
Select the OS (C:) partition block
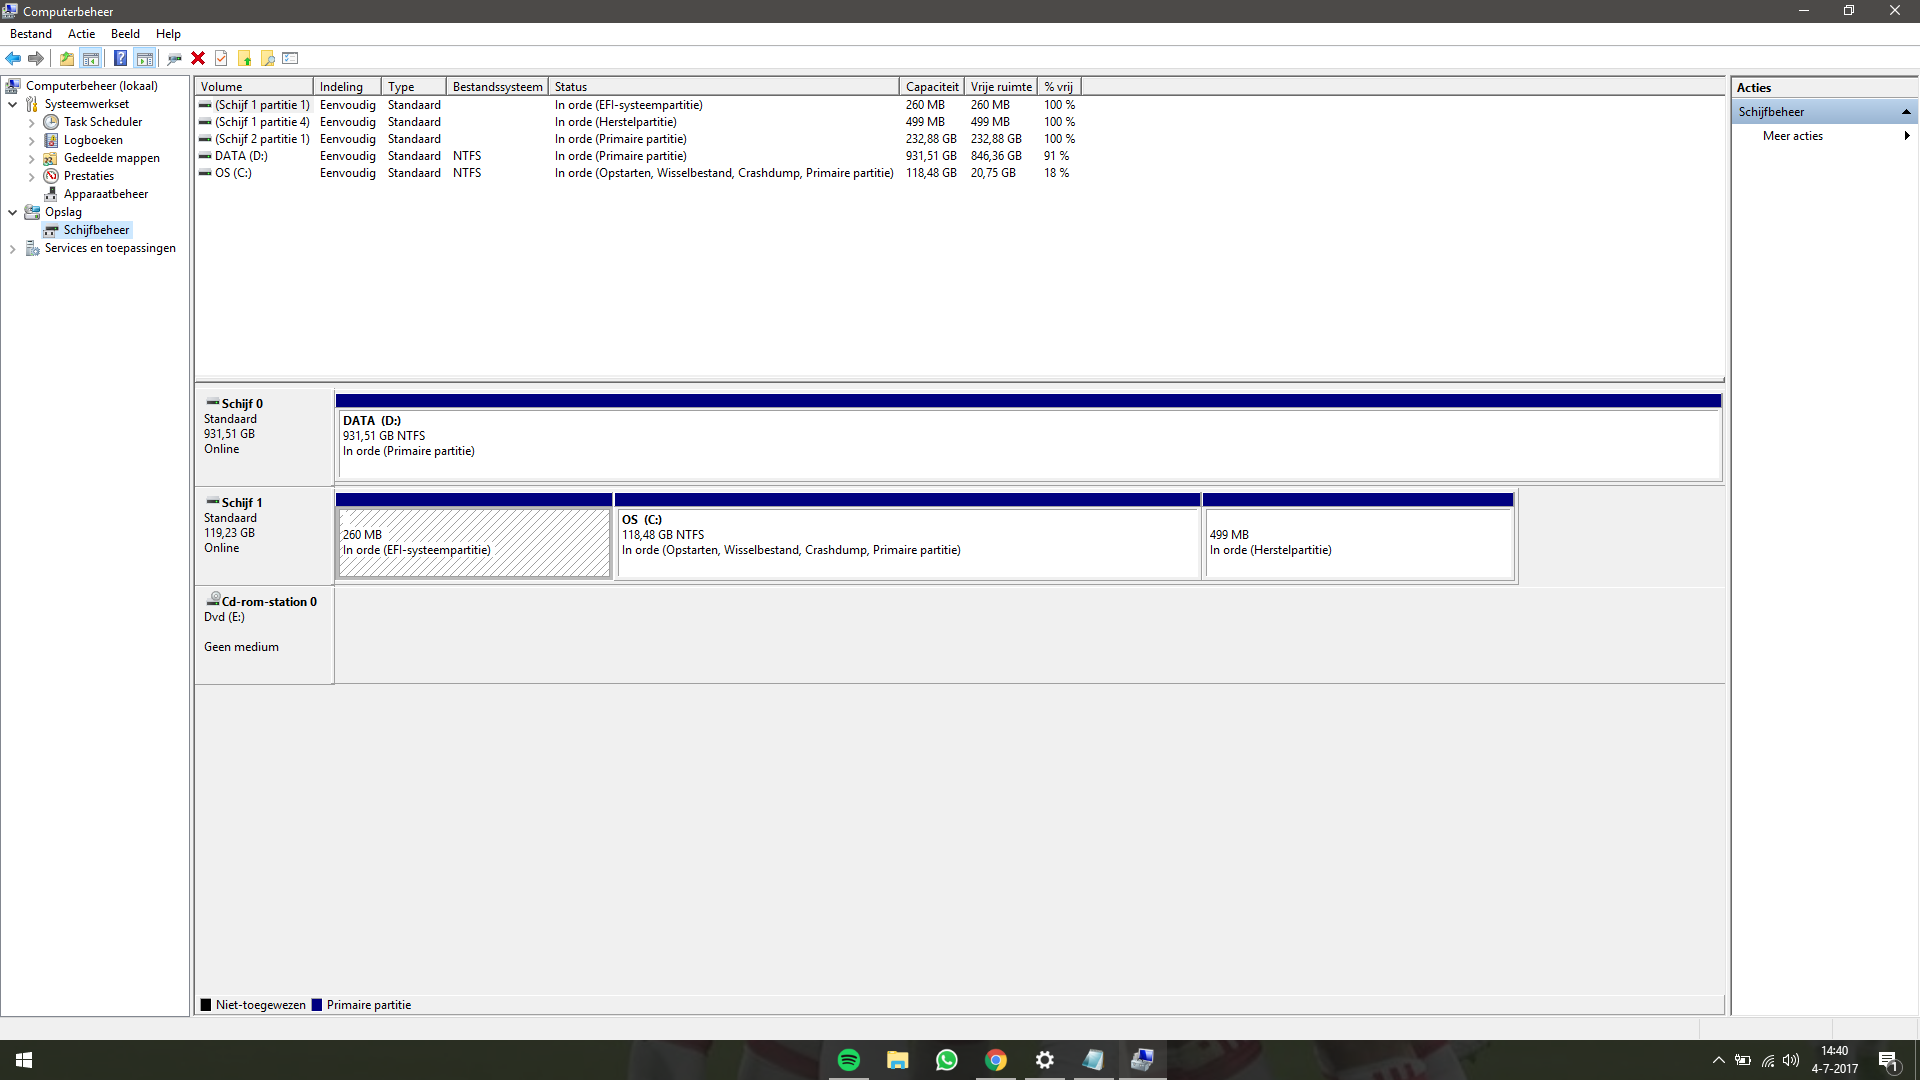point(906,543)
